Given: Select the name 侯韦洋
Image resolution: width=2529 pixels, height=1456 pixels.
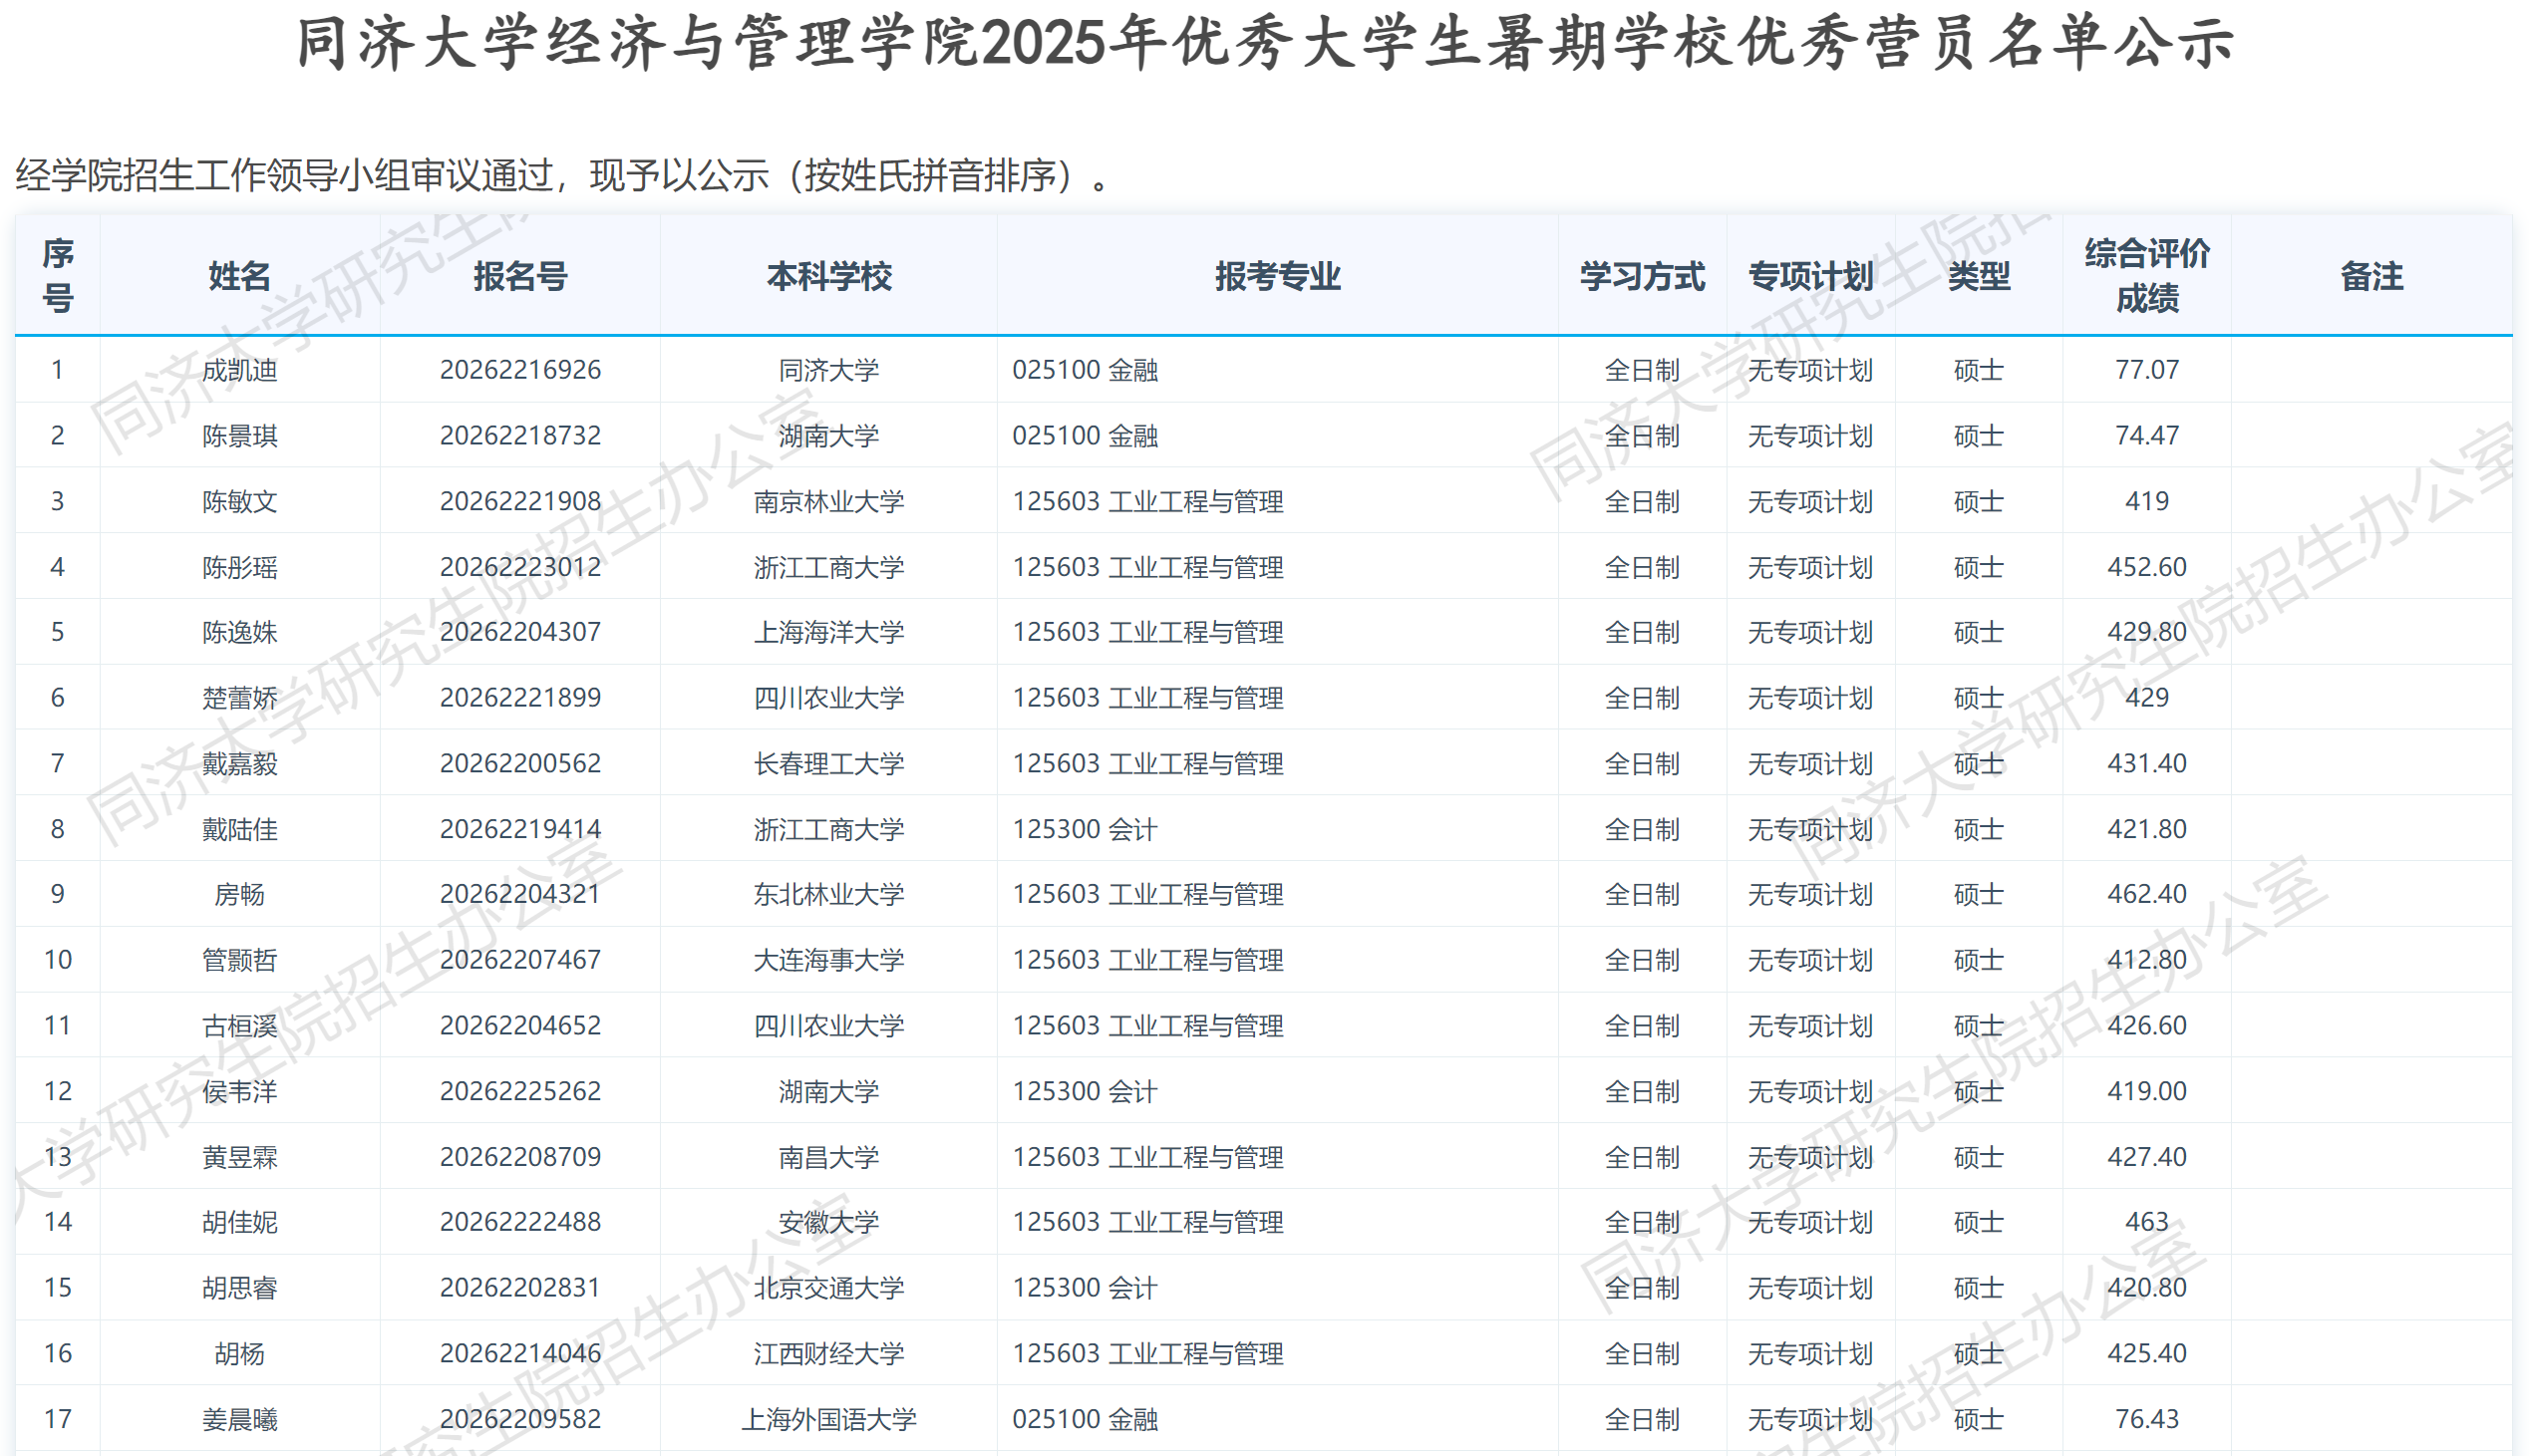Looking at the screenshot, I should 240,1091.
